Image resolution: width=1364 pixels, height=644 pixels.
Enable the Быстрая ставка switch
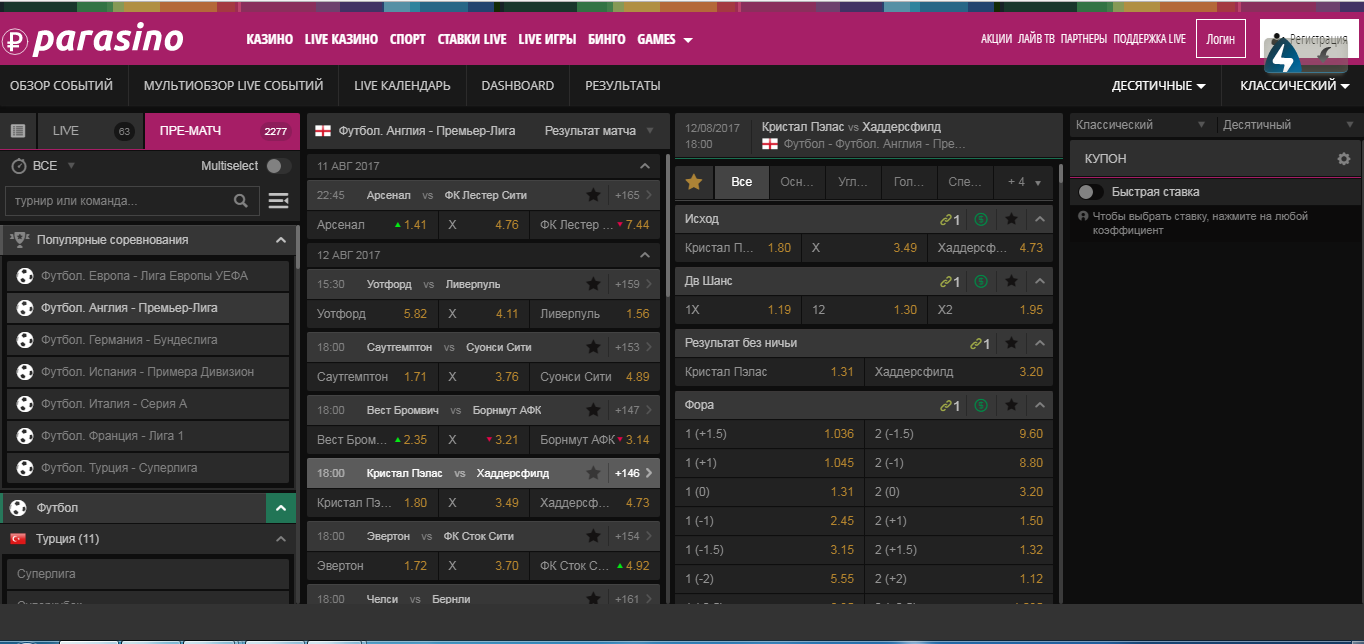(x=1091, y=192)
